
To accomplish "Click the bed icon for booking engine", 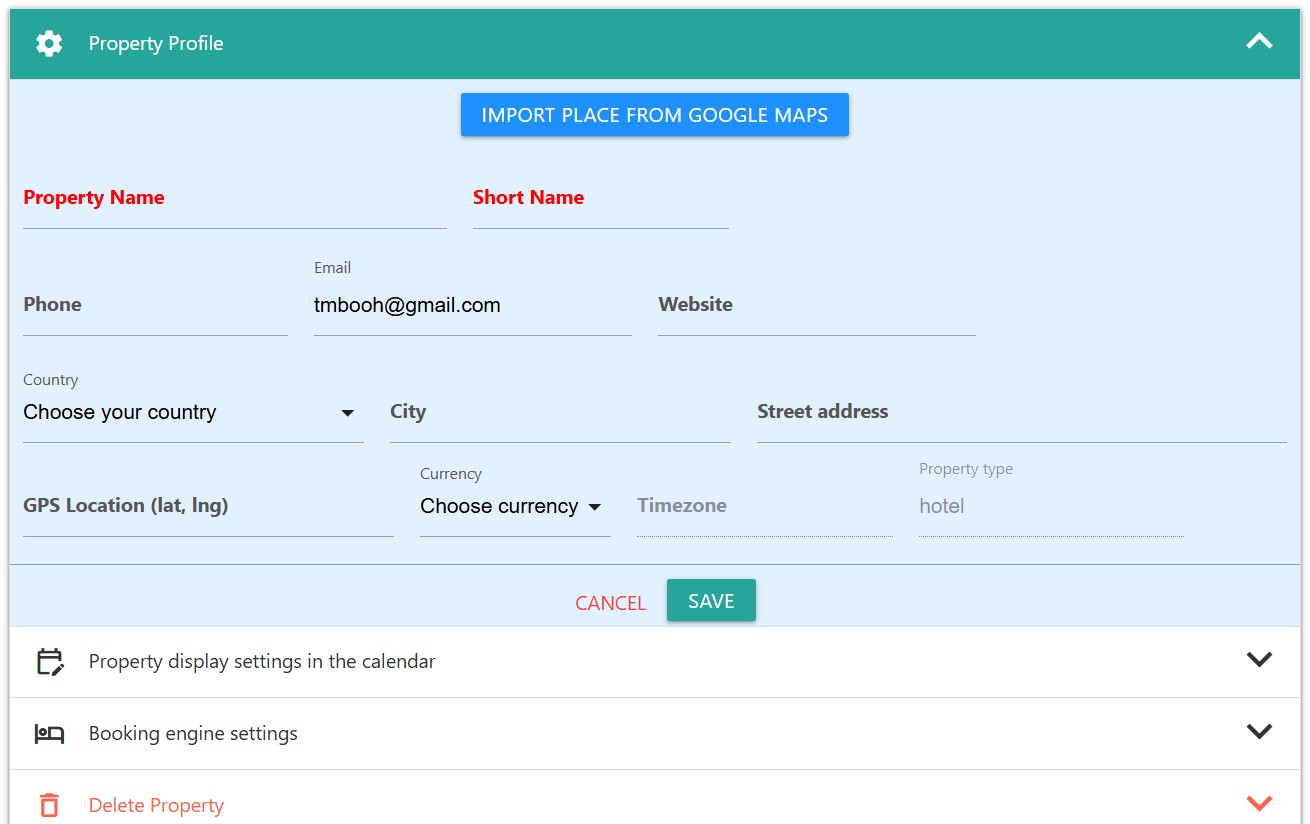I will pos(49,734).
